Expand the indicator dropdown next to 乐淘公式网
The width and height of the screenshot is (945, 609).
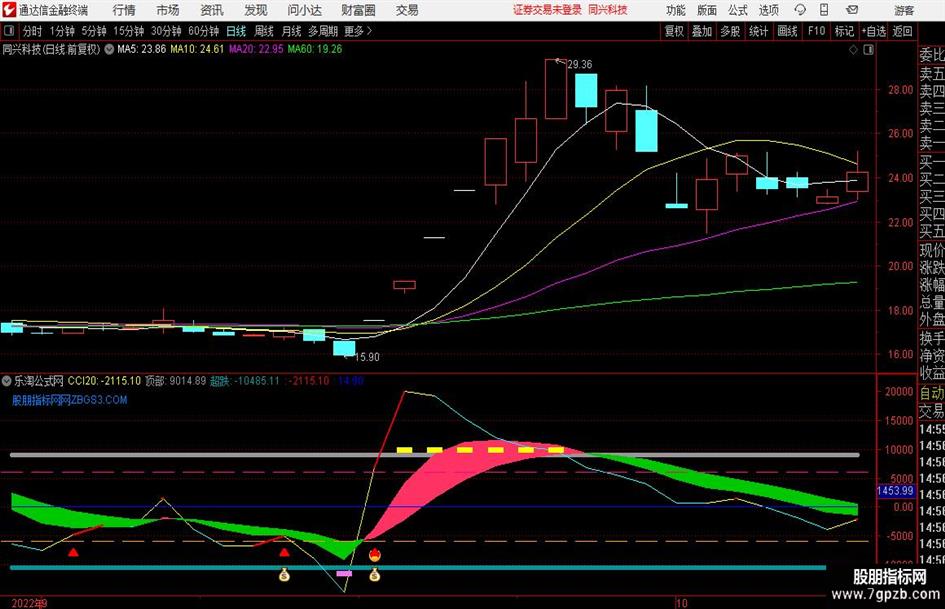(7, 381)
